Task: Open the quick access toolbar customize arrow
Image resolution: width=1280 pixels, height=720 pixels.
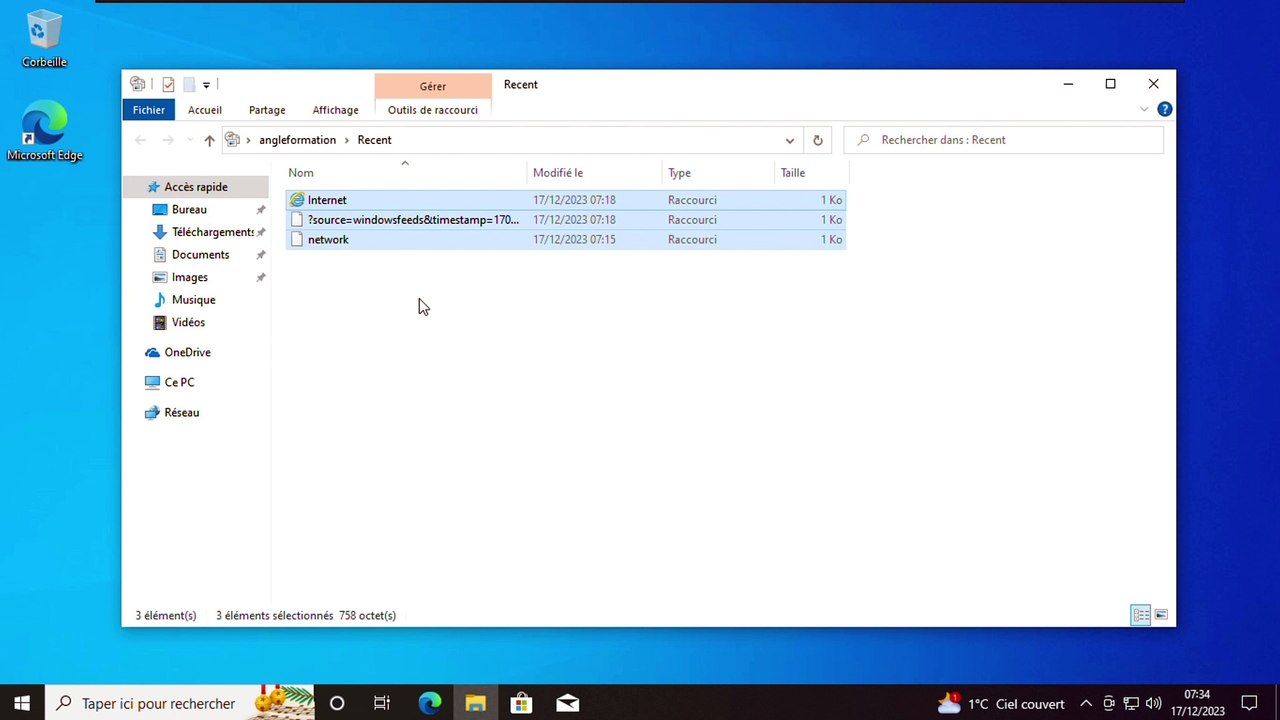Action: coord(206,85)
